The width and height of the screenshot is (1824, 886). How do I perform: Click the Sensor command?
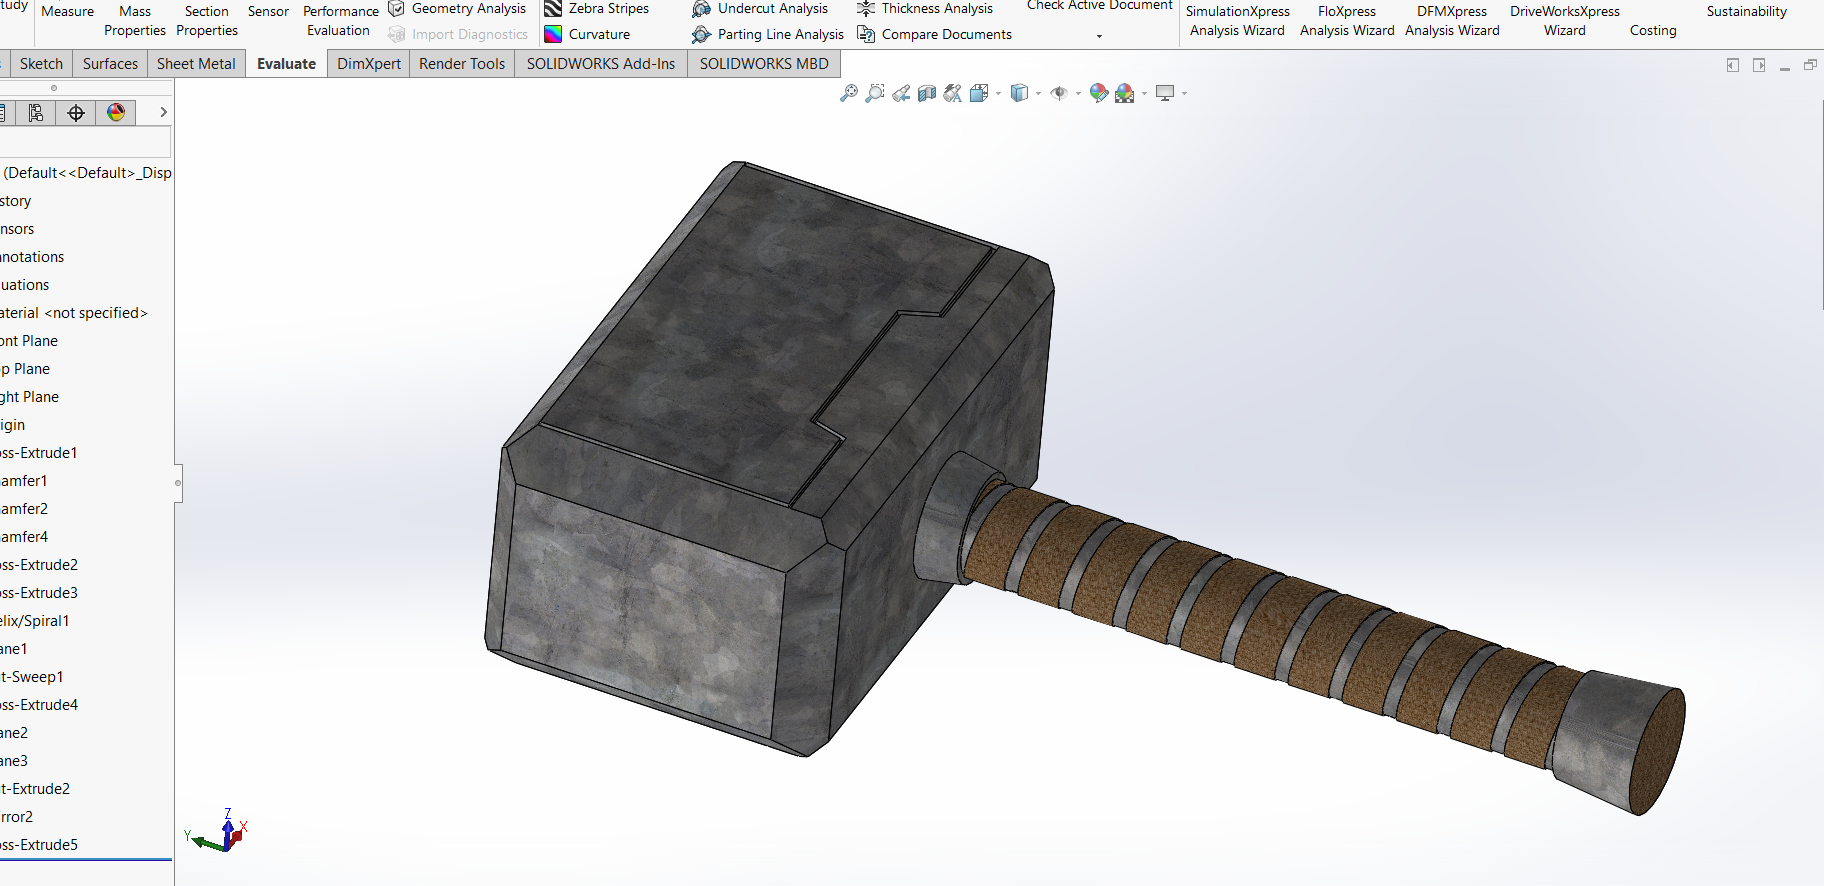coord(268,11)
